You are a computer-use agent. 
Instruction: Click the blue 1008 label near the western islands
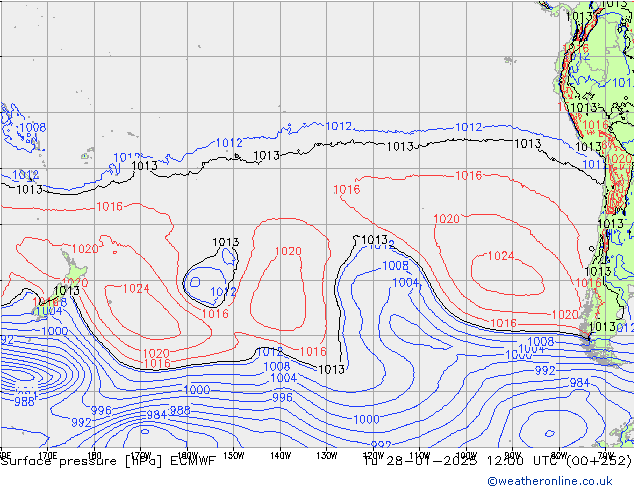(33, 128)
